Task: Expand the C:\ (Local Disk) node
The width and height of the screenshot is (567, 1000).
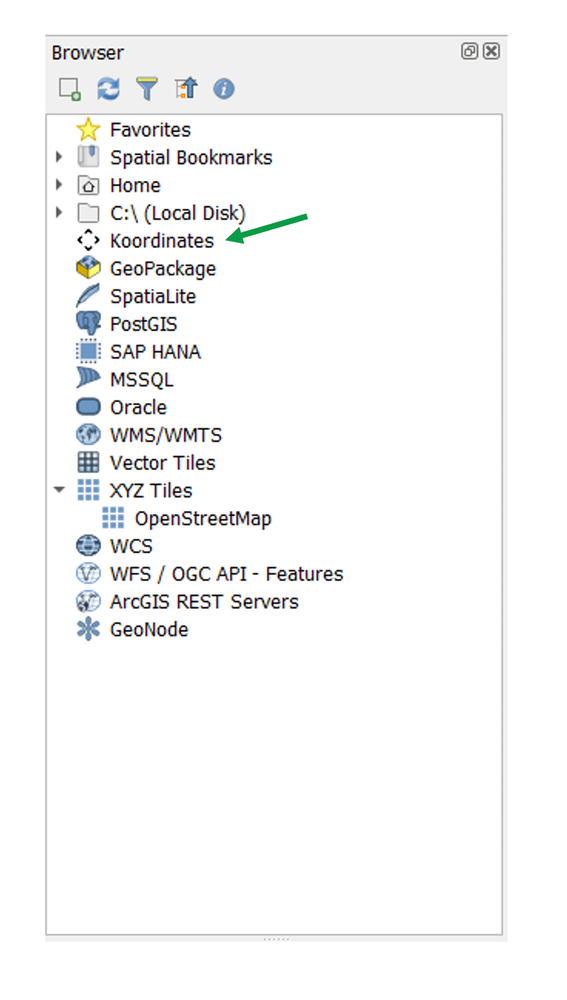Action: [59, 212]
